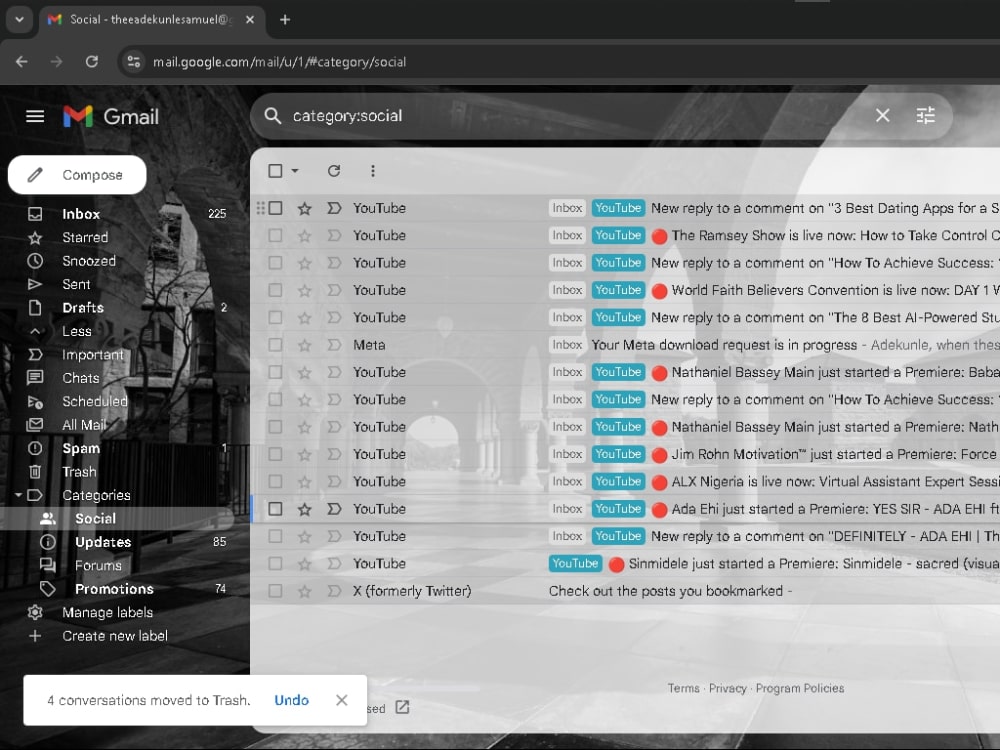Open the Spam folder
The height and width of the screenshot is (750, 1000).
[81, 448]
